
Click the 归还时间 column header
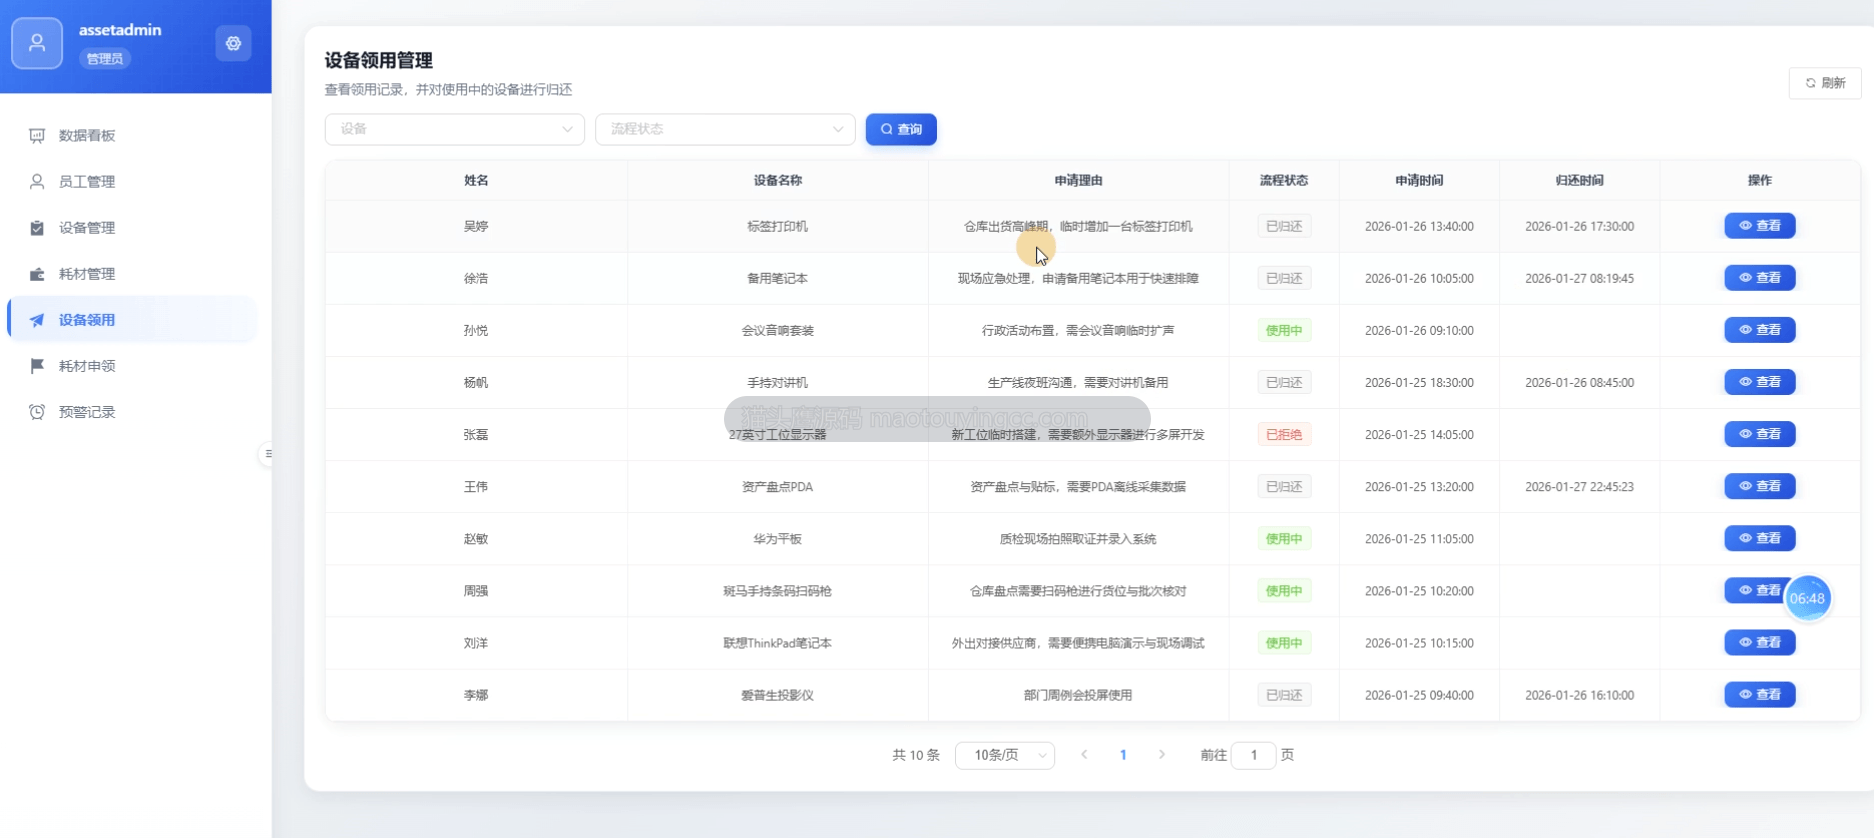click(1580, 180)
